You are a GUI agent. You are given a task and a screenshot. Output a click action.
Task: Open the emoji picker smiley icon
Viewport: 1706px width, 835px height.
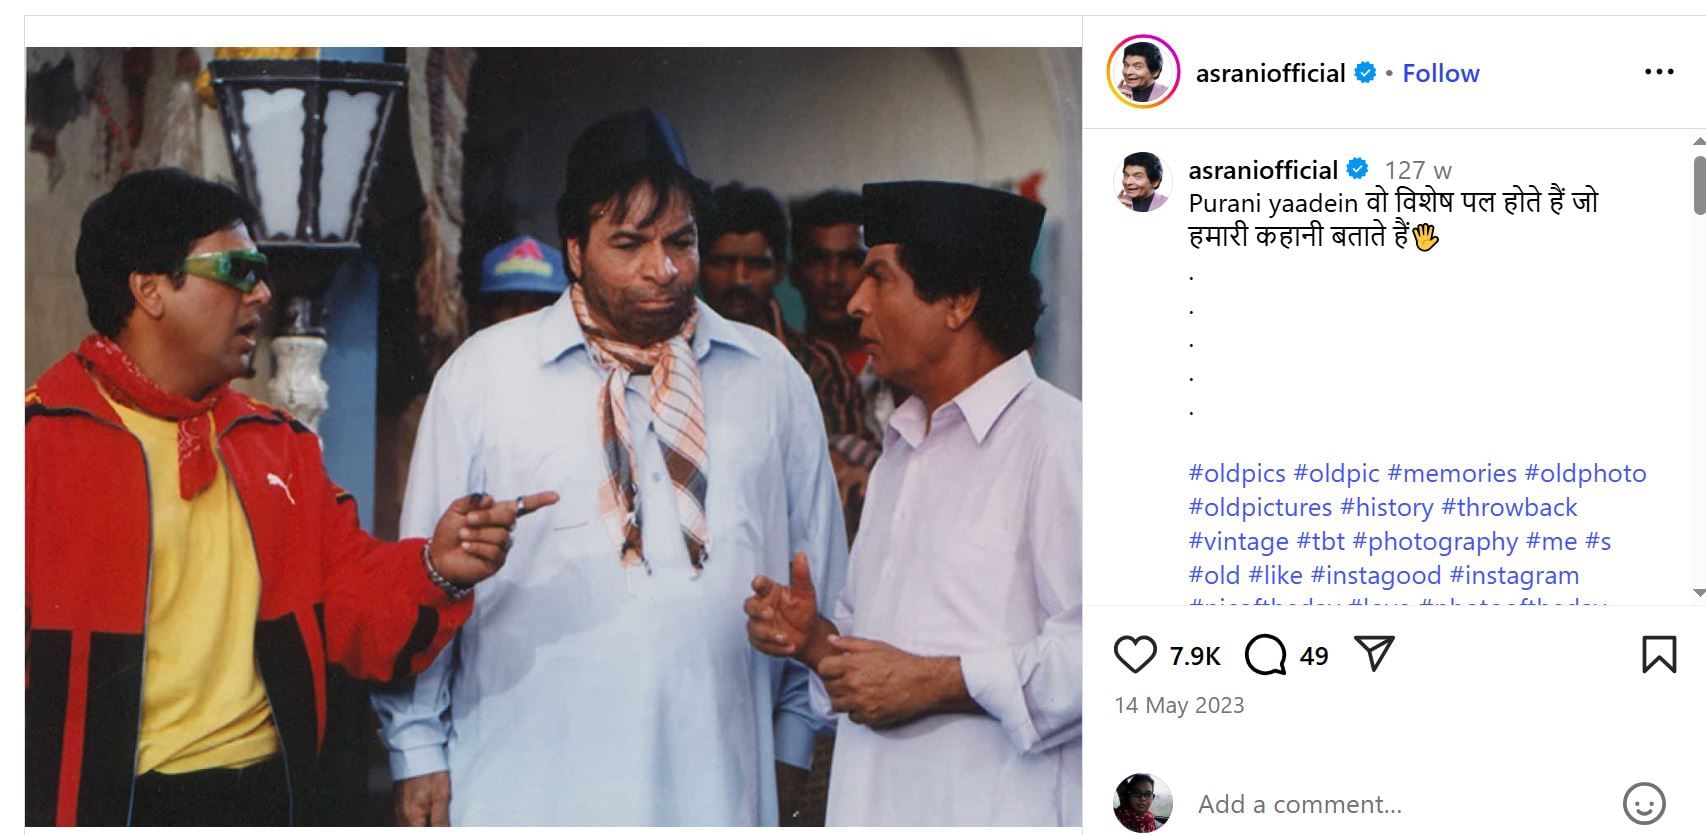pyautogui.click(x=1643, y=803)
